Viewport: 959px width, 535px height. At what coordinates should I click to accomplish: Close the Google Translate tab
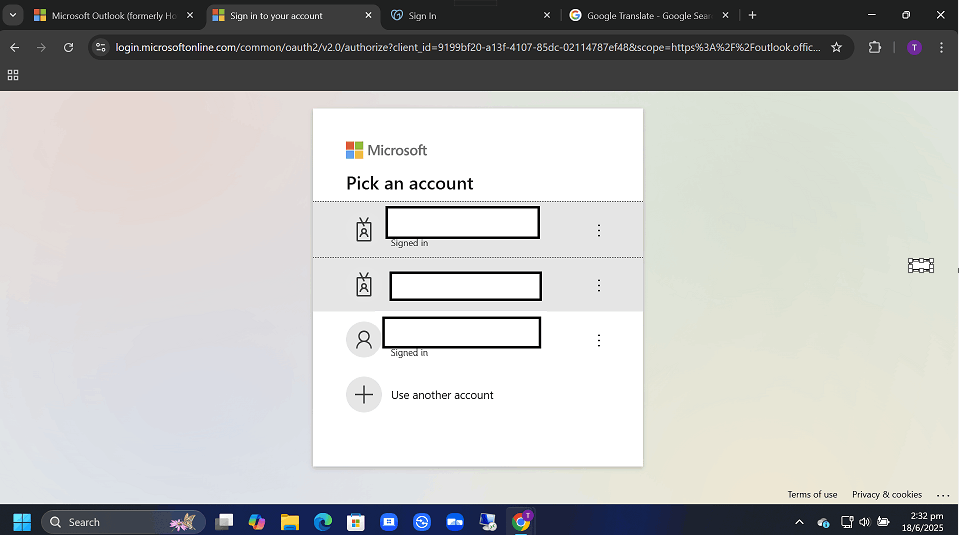725,15
